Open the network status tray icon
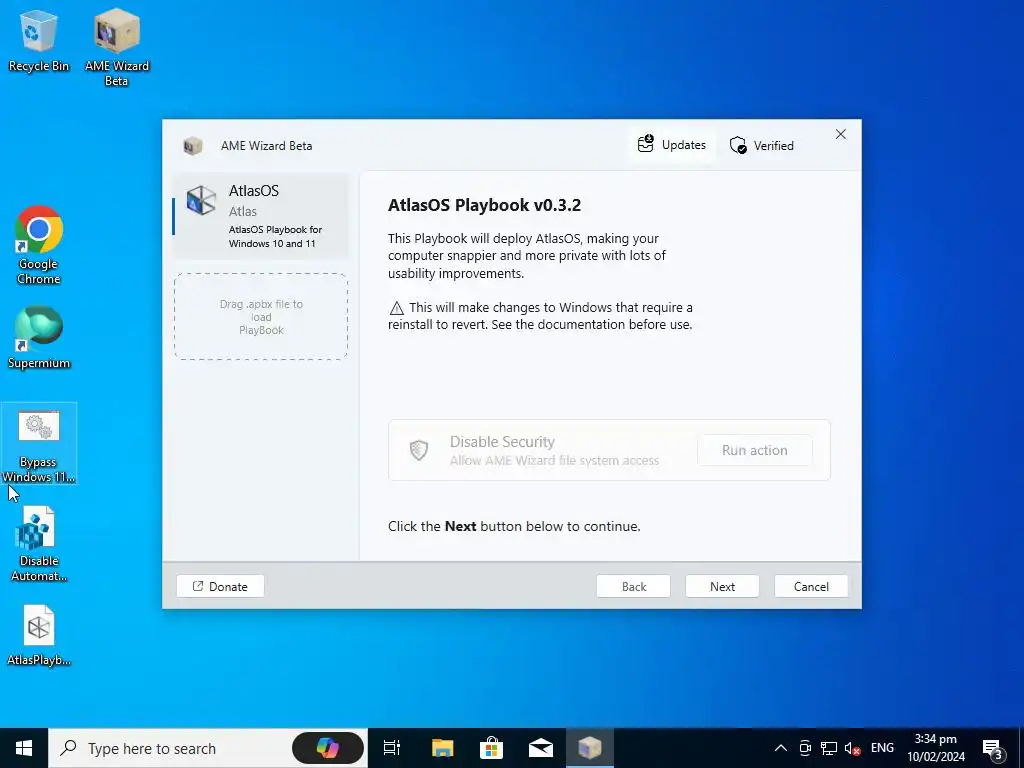 tap(829, 748)
